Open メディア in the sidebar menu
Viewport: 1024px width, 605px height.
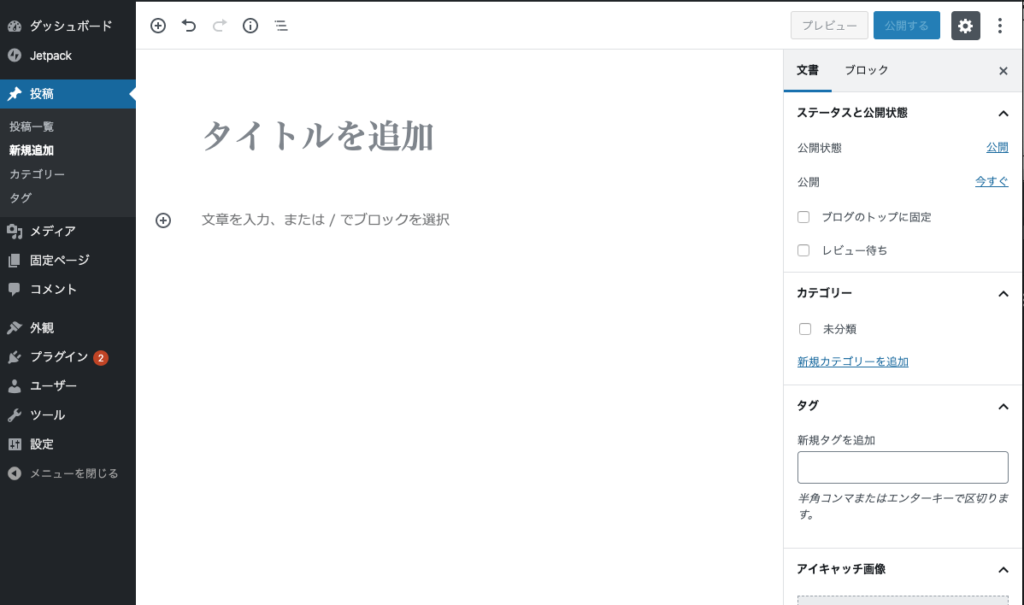(x=52, y=231)
